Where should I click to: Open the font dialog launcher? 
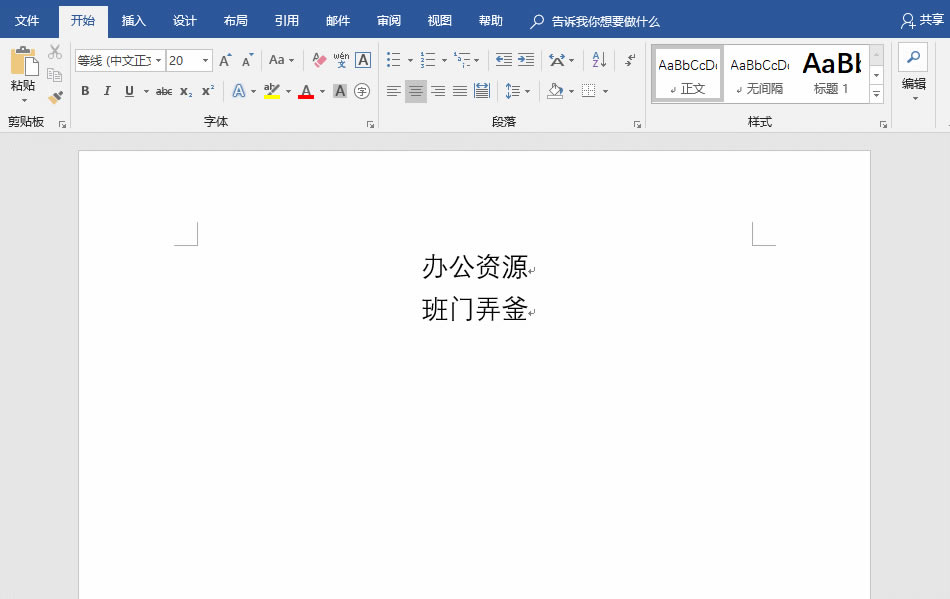(x=370, y=124)
